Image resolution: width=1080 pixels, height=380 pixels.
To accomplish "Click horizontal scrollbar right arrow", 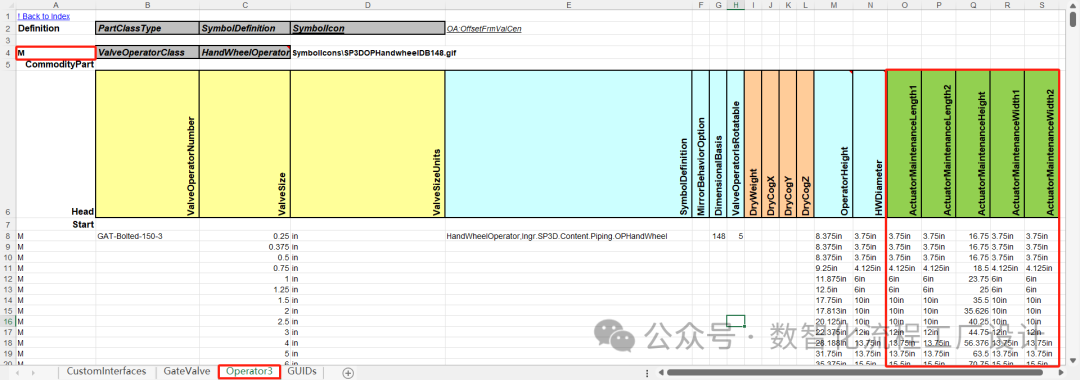I will point(1060,373).
